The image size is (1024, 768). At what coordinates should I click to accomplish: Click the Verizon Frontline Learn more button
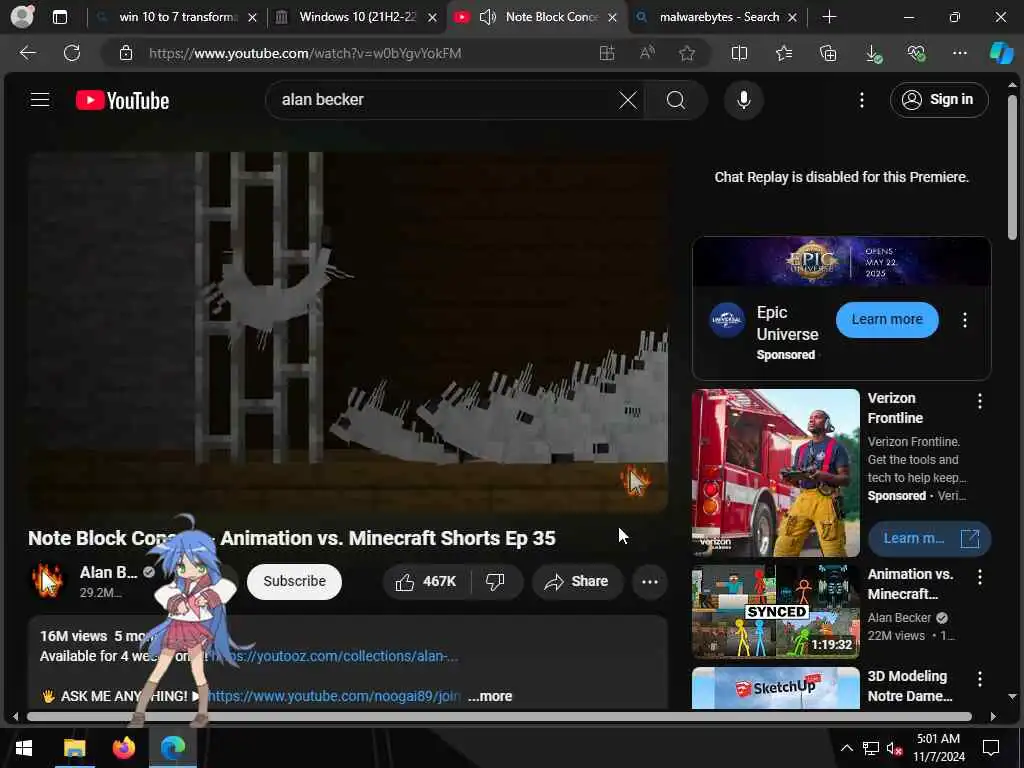[x=929, y=539]
